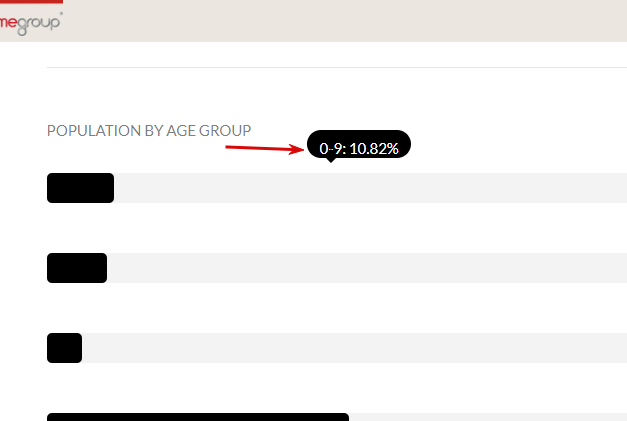Viewport: 627px width, 421px height.
Task: Click the red arrow's arrowhead tip
Action: (x=302, y=150)
